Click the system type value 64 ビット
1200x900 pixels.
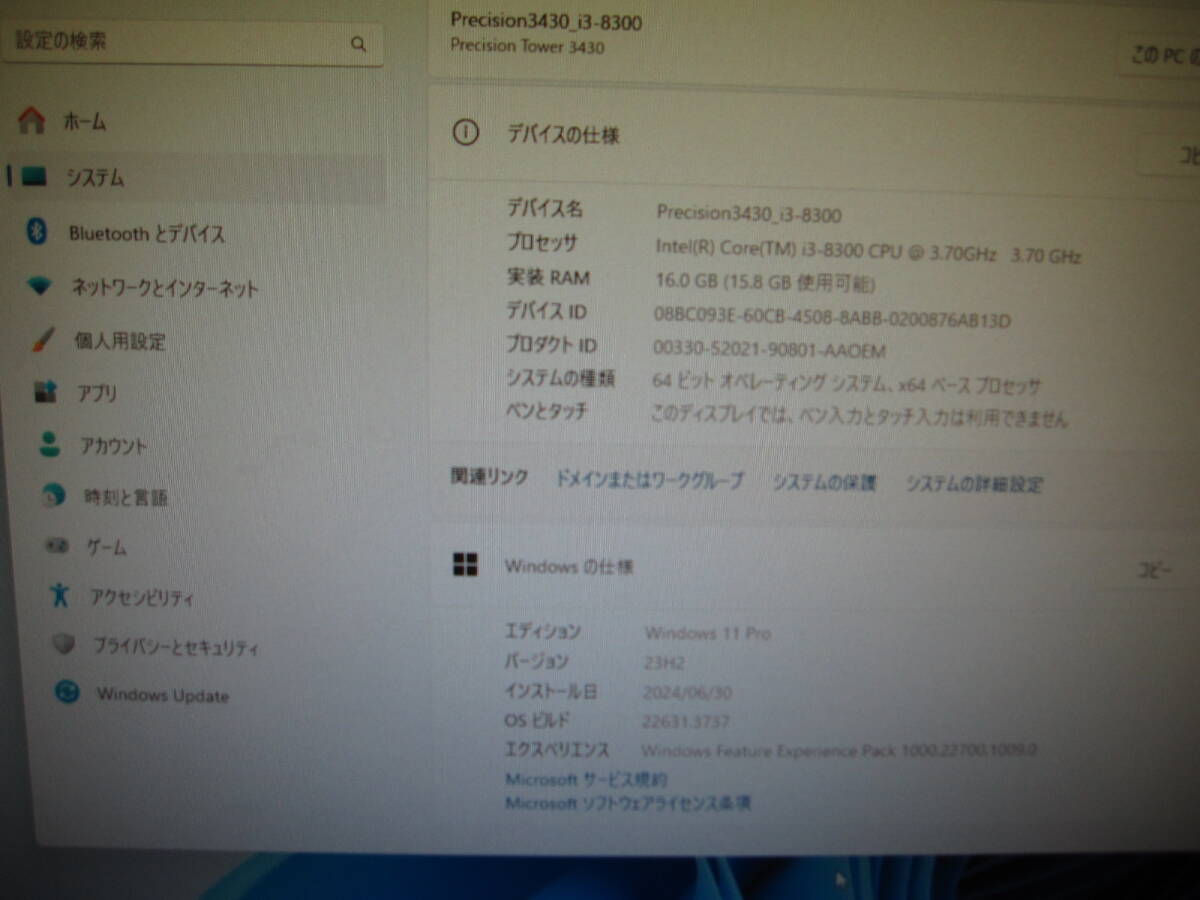tap(846, 383)
